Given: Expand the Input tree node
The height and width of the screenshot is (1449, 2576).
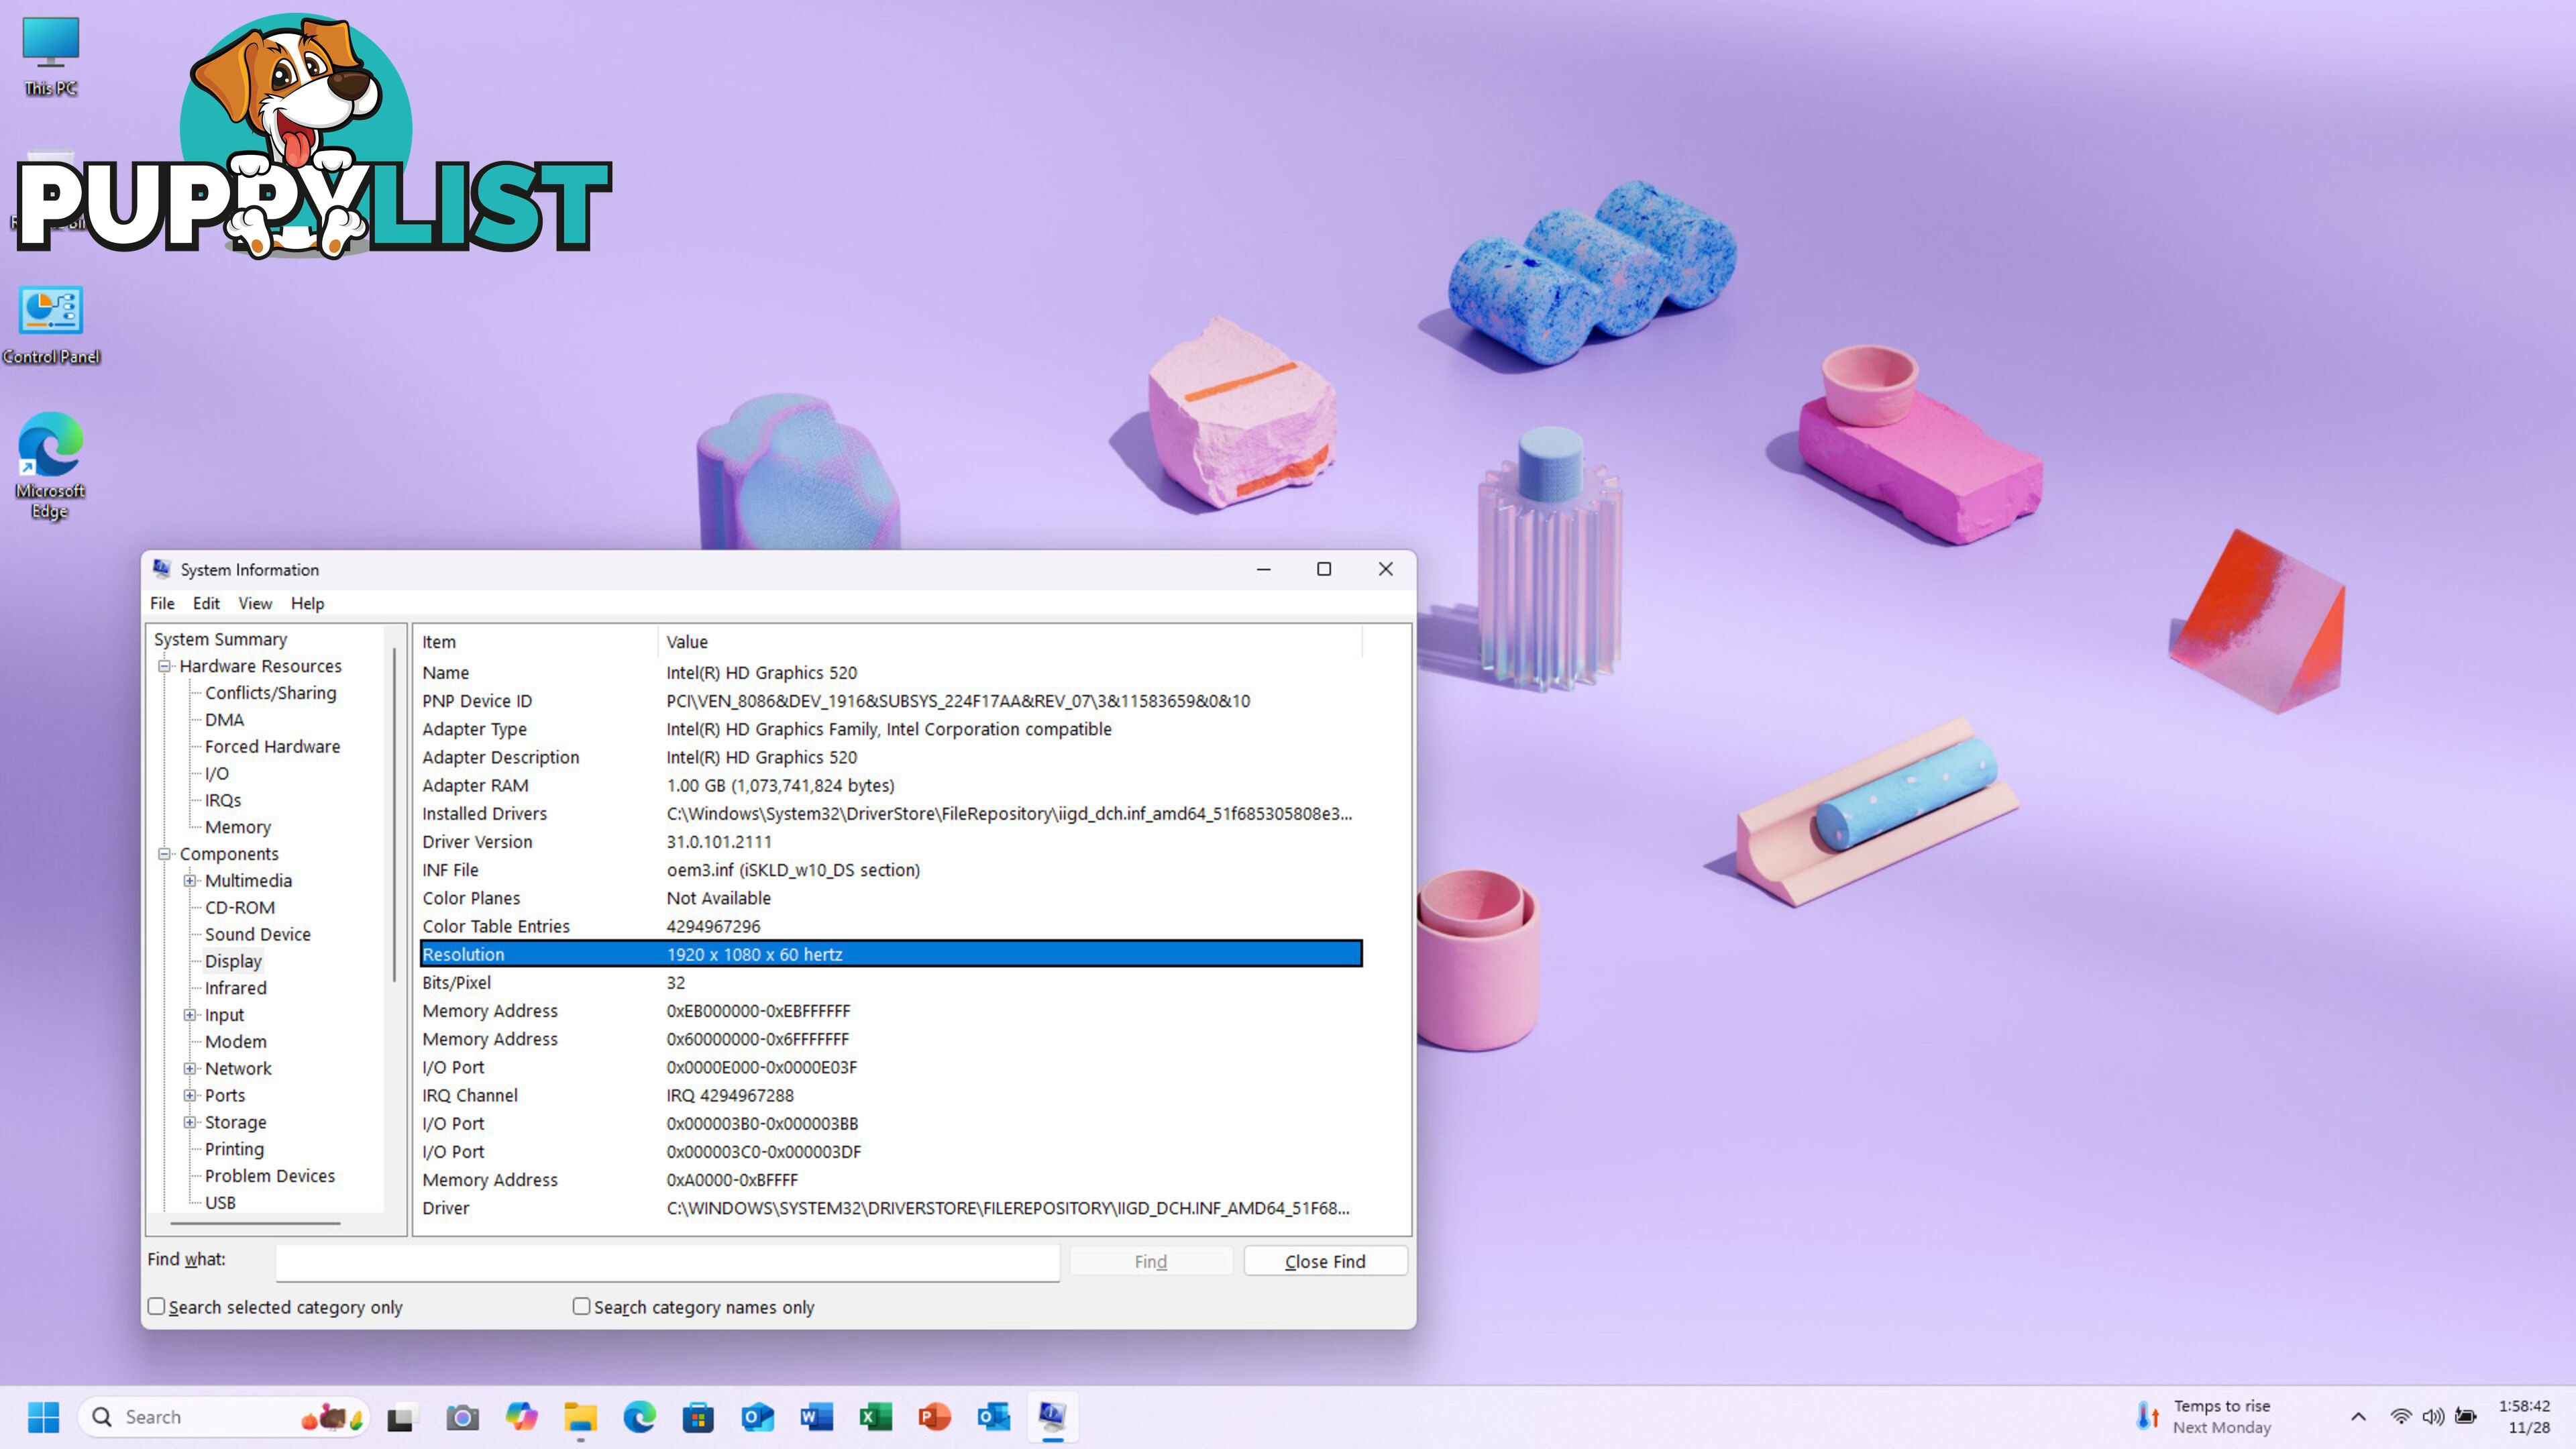Looking at the screenshot, I should (x=193, y=1014).
